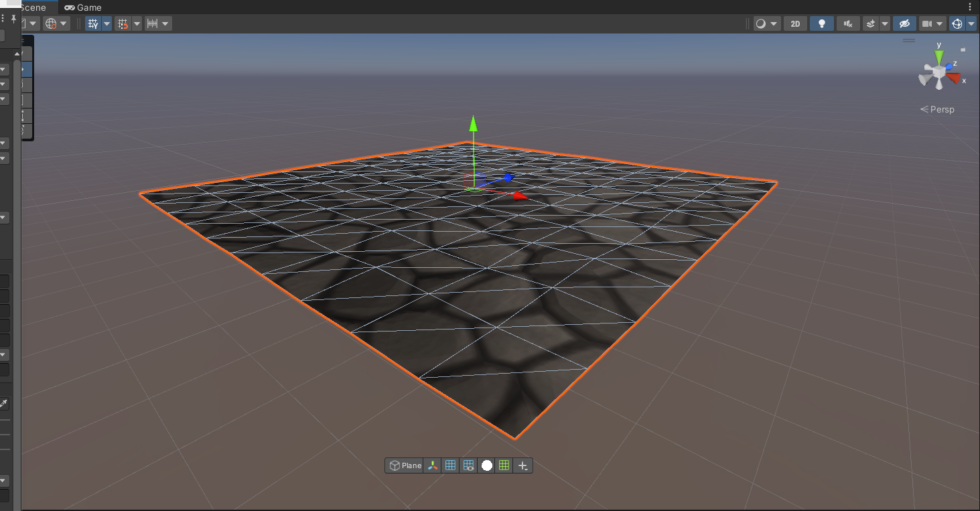Click the blue Z axis cone on orientation gizmo
This screenshot has width=980, height=511.
click(x=949, y=66)
